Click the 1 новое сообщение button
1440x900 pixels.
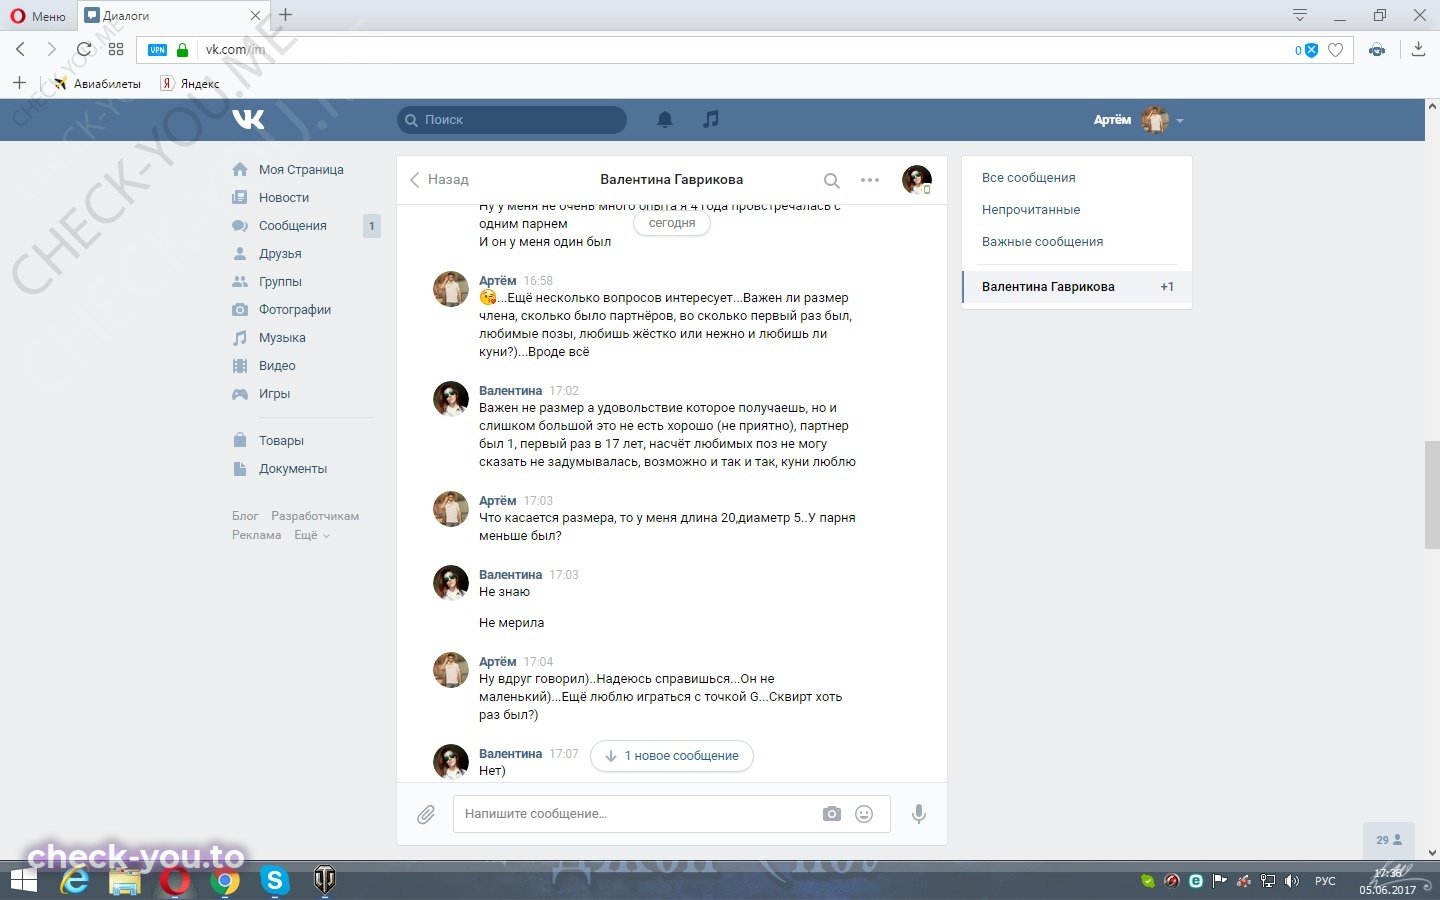[672, 756]
